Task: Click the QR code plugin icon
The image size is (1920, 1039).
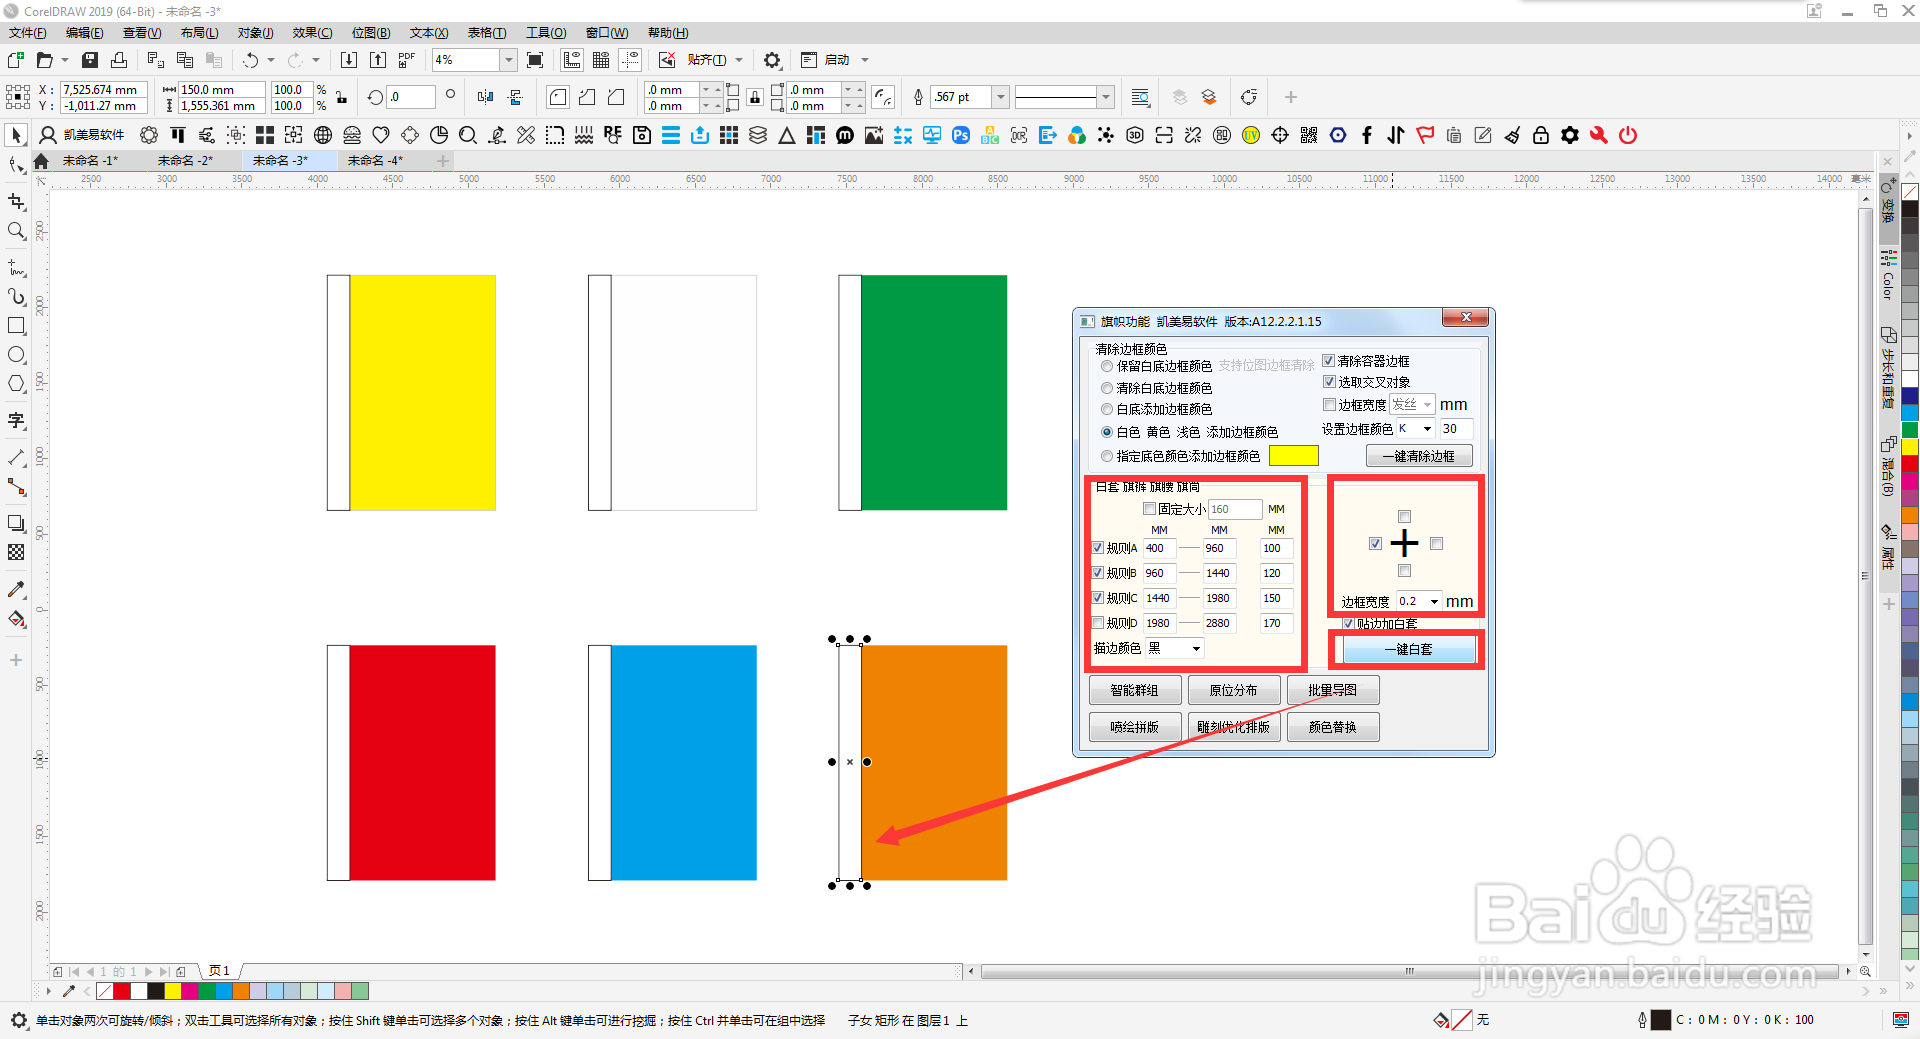Action: (1309, 135)
